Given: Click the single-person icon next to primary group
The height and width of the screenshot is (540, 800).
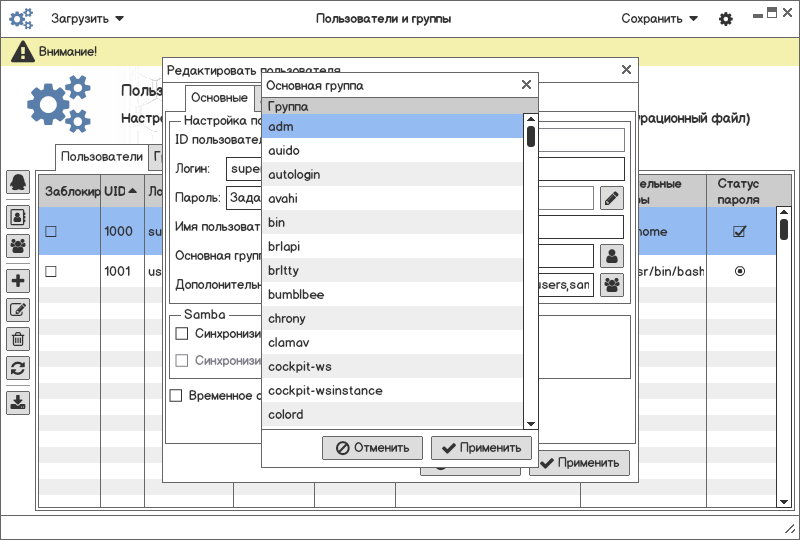Looking at the screenshot, I should click(x=611, y=256).
